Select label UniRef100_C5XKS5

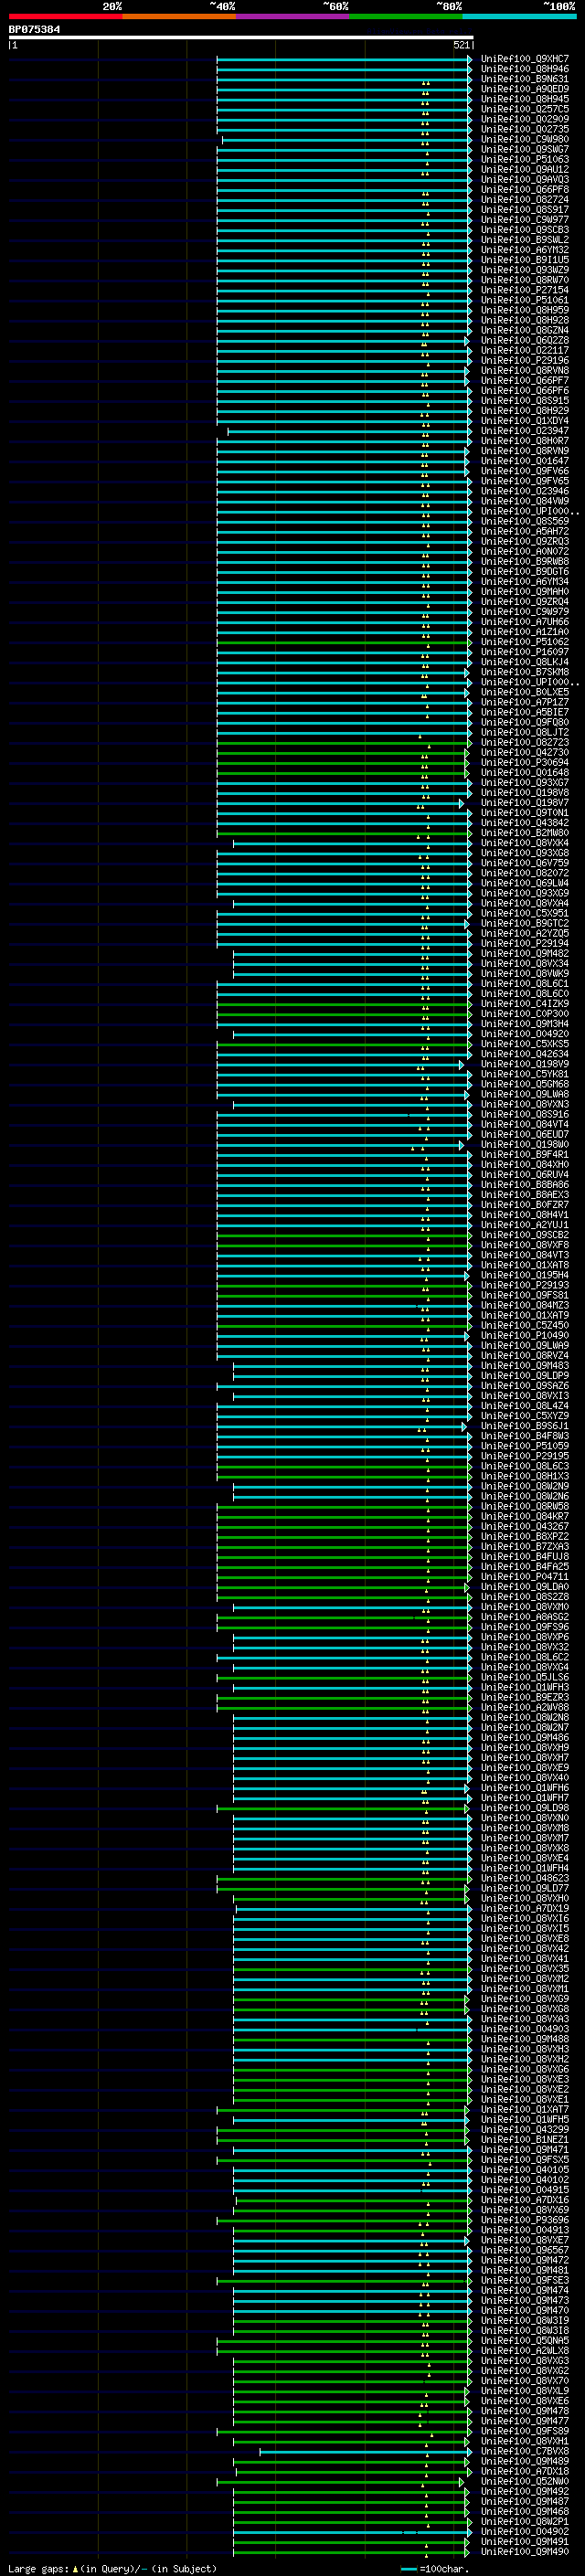pyautogui.click(x=525, y=1044)
